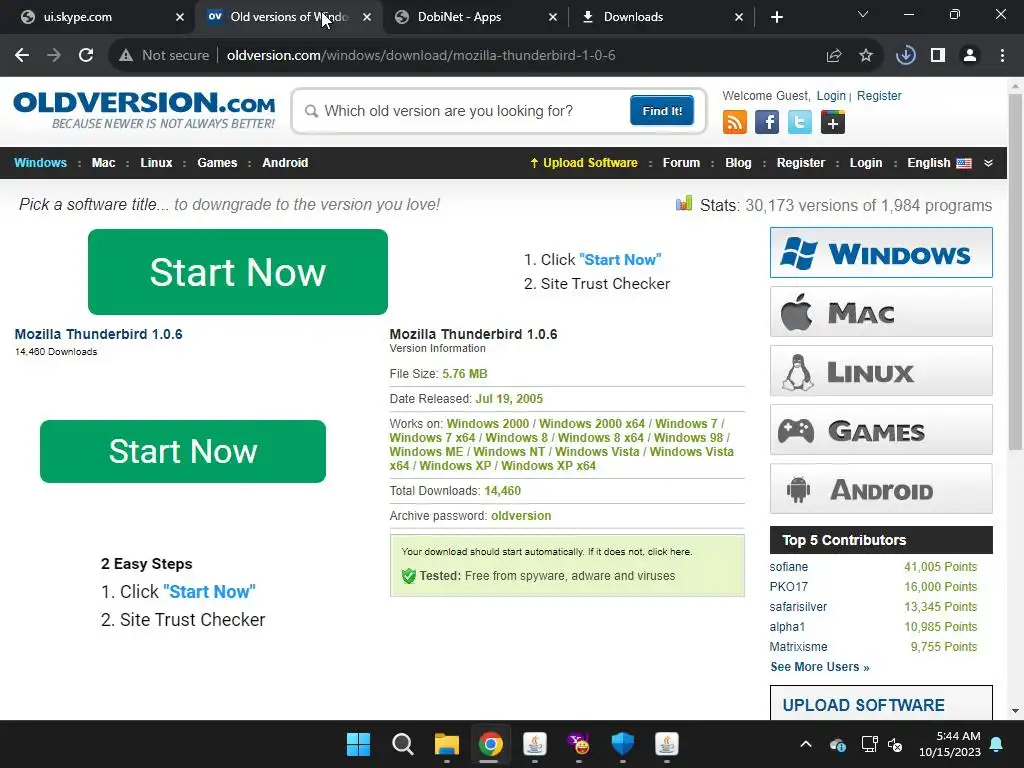Click Register link next to Welcome Guest

(879, 96)
